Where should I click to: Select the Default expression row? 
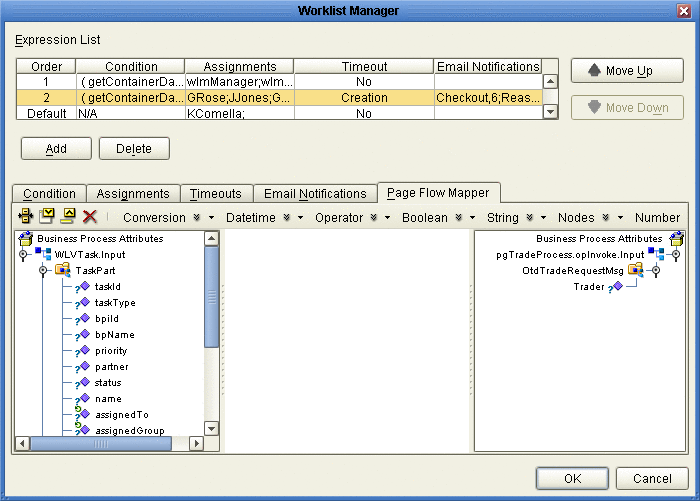pos(279,113)
